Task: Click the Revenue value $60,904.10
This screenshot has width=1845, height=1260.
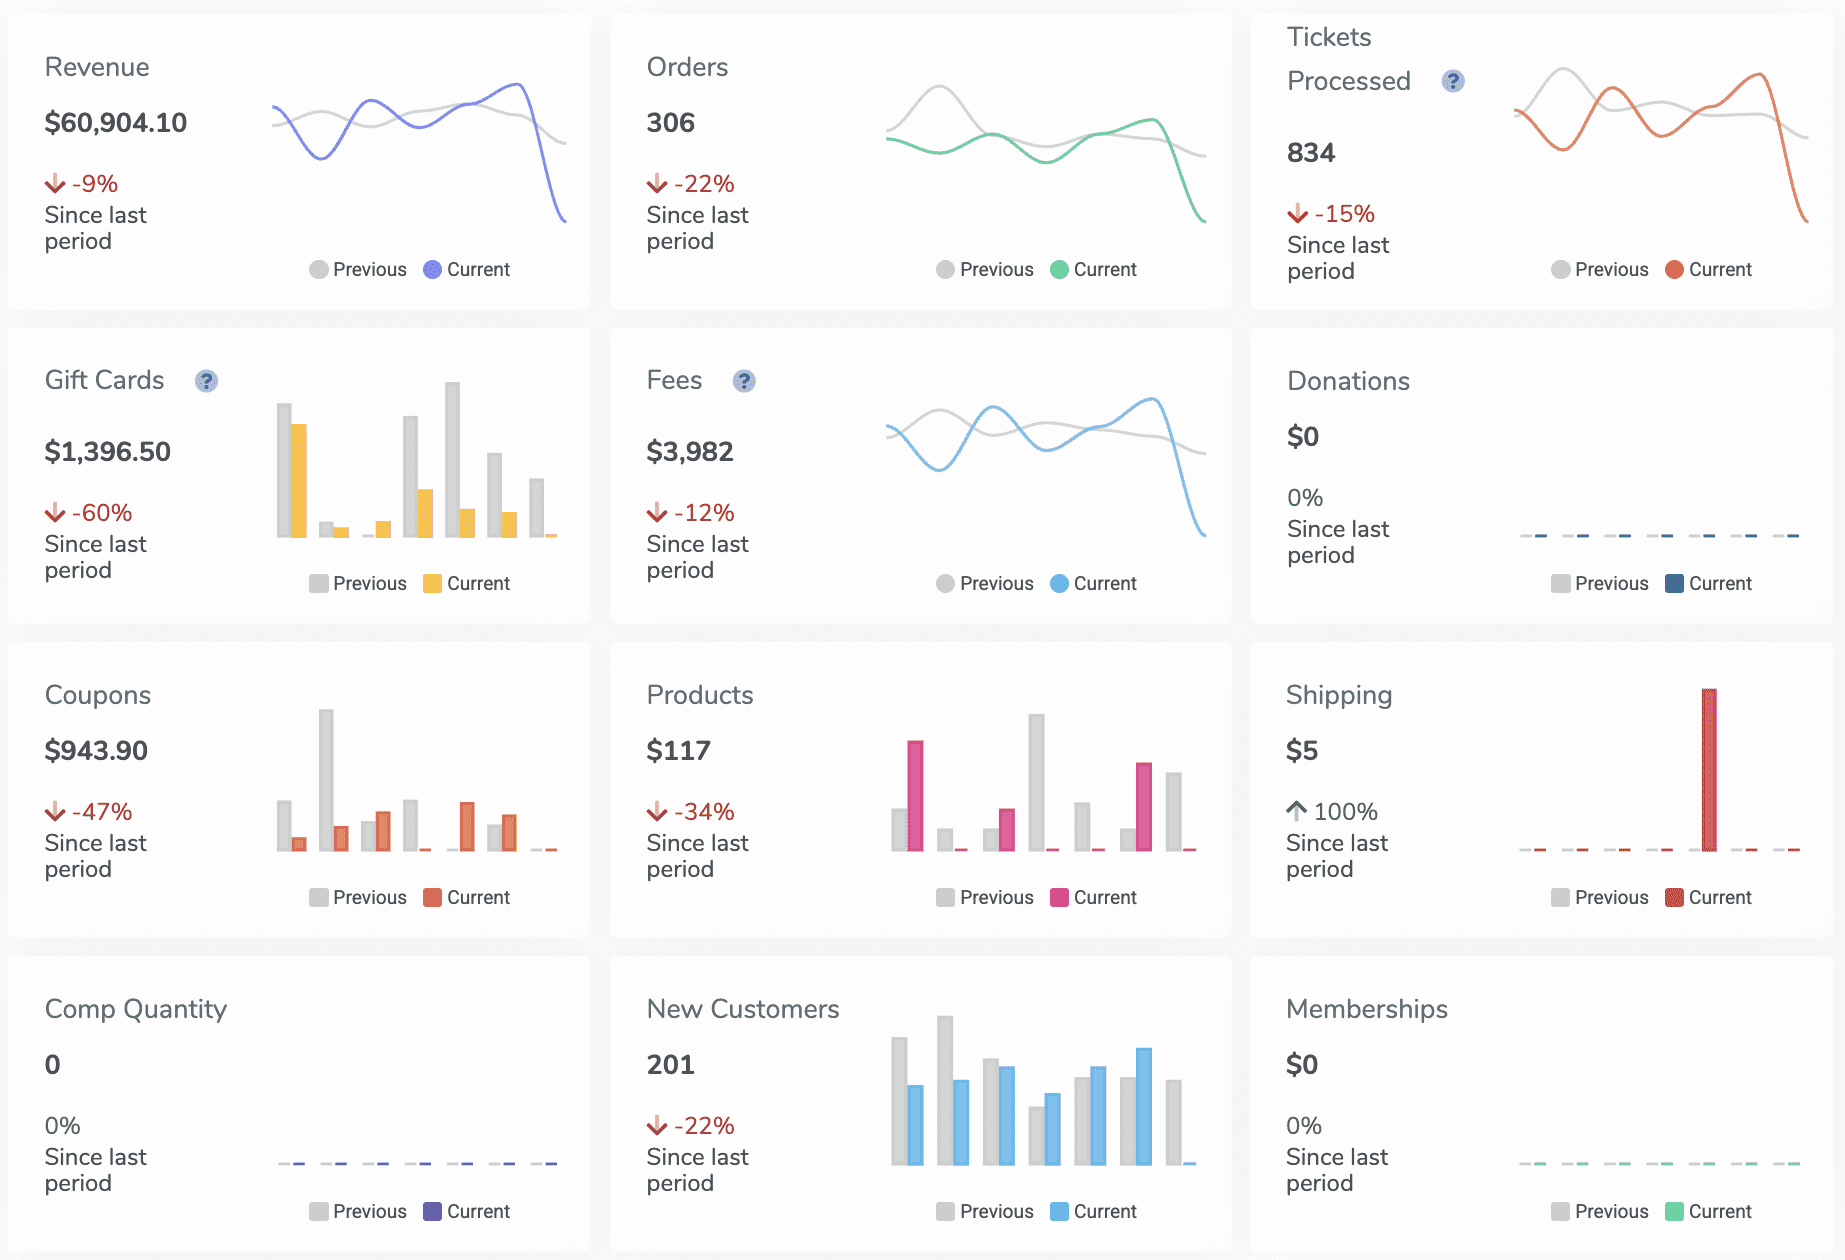Action: (116, 123)
